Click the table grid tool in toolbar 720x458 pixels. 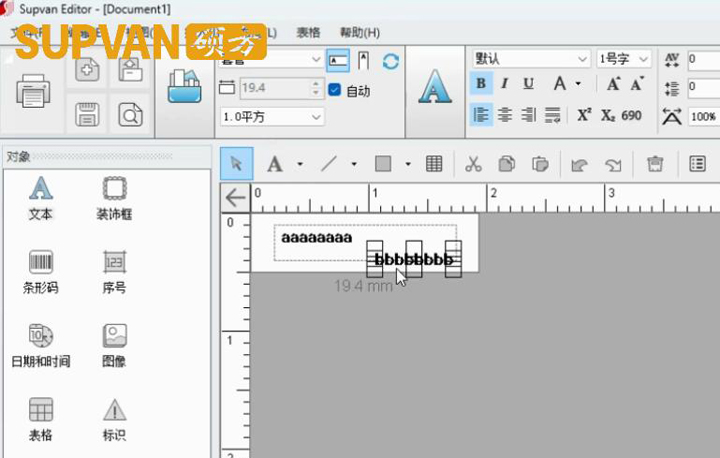pyautogui.click(x=434, y=164)
